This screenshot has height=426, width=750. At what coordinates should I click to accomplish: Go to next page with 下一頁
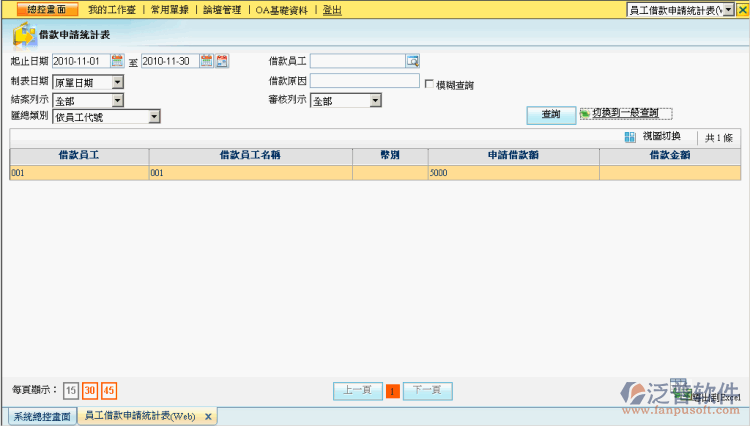[x=427, y=391]
